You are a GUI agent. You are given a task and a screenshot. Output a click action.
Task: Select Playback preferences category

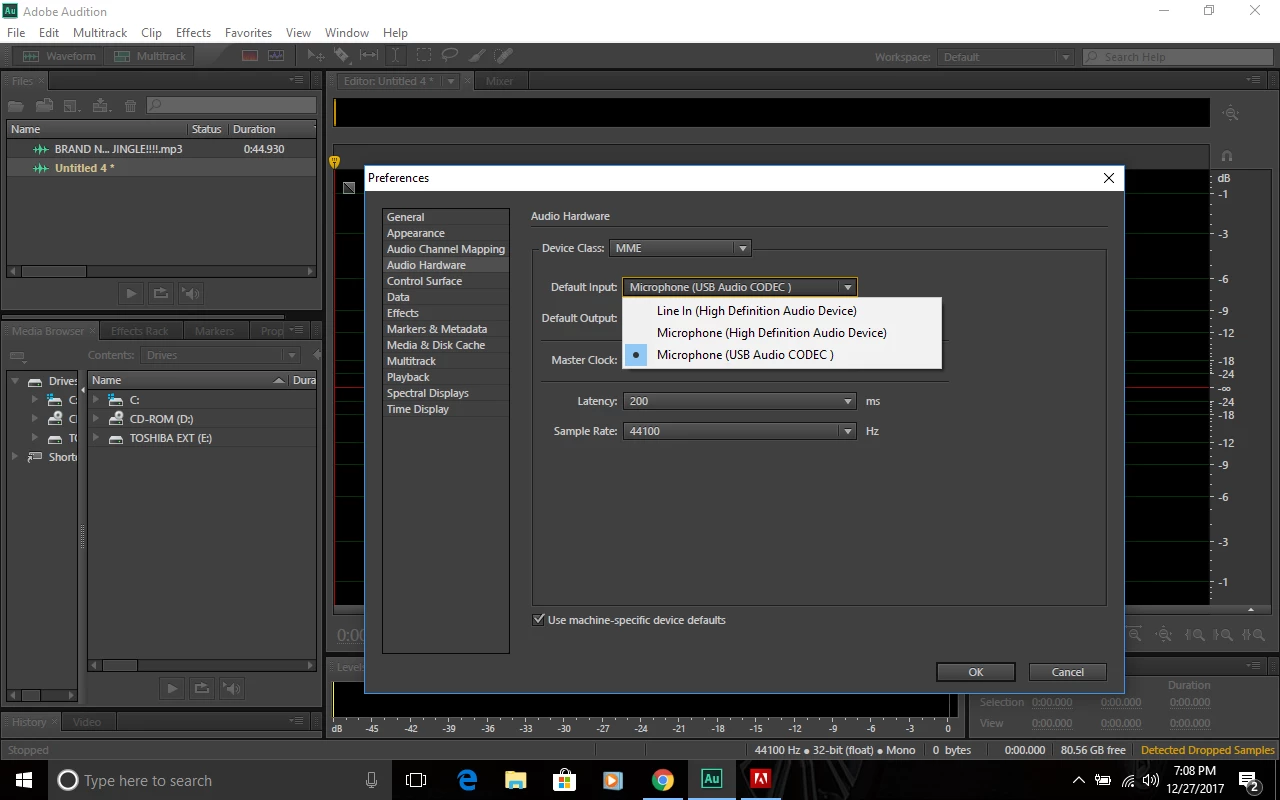[x=446, y=377]
